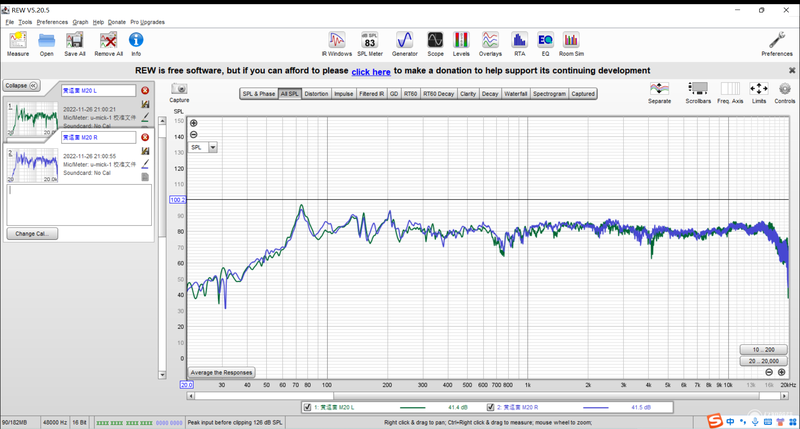
Task: Switch to the SPL & Phase tab
Action: pos(259,94)
